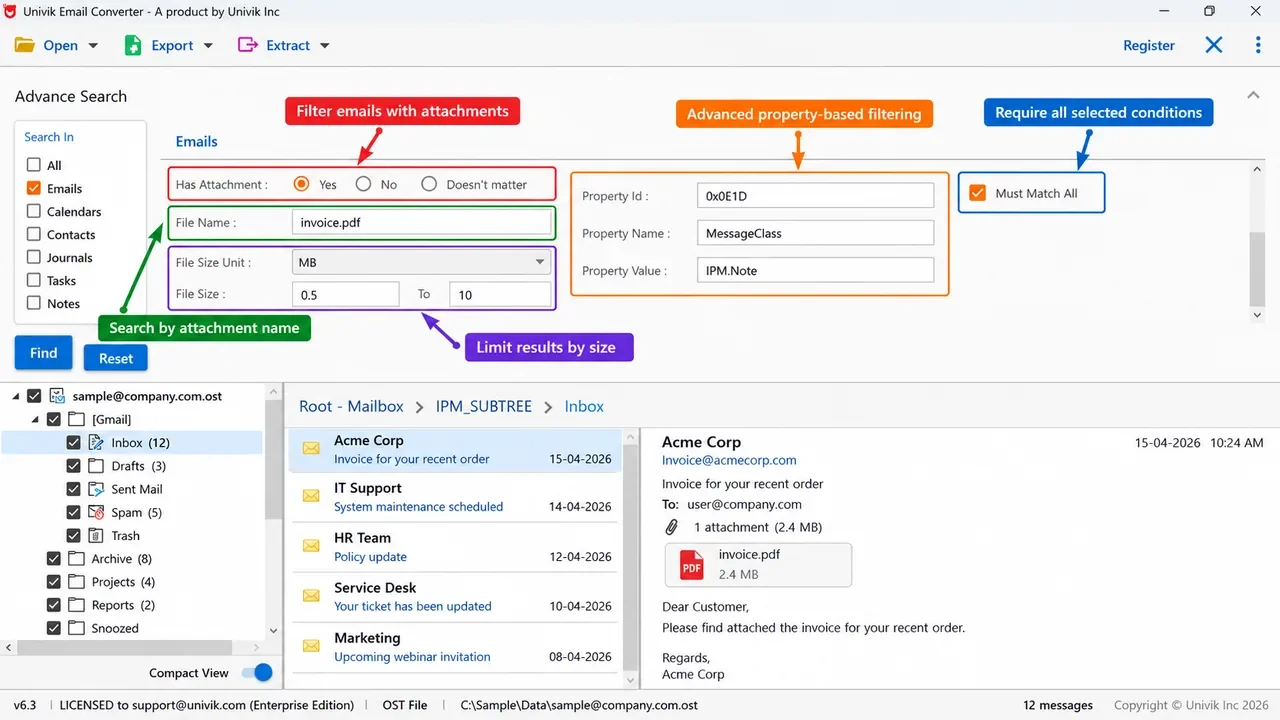The height and width of the screenshot is (720, 1280).
Task: Click the Find button
Action: [43, 353]
